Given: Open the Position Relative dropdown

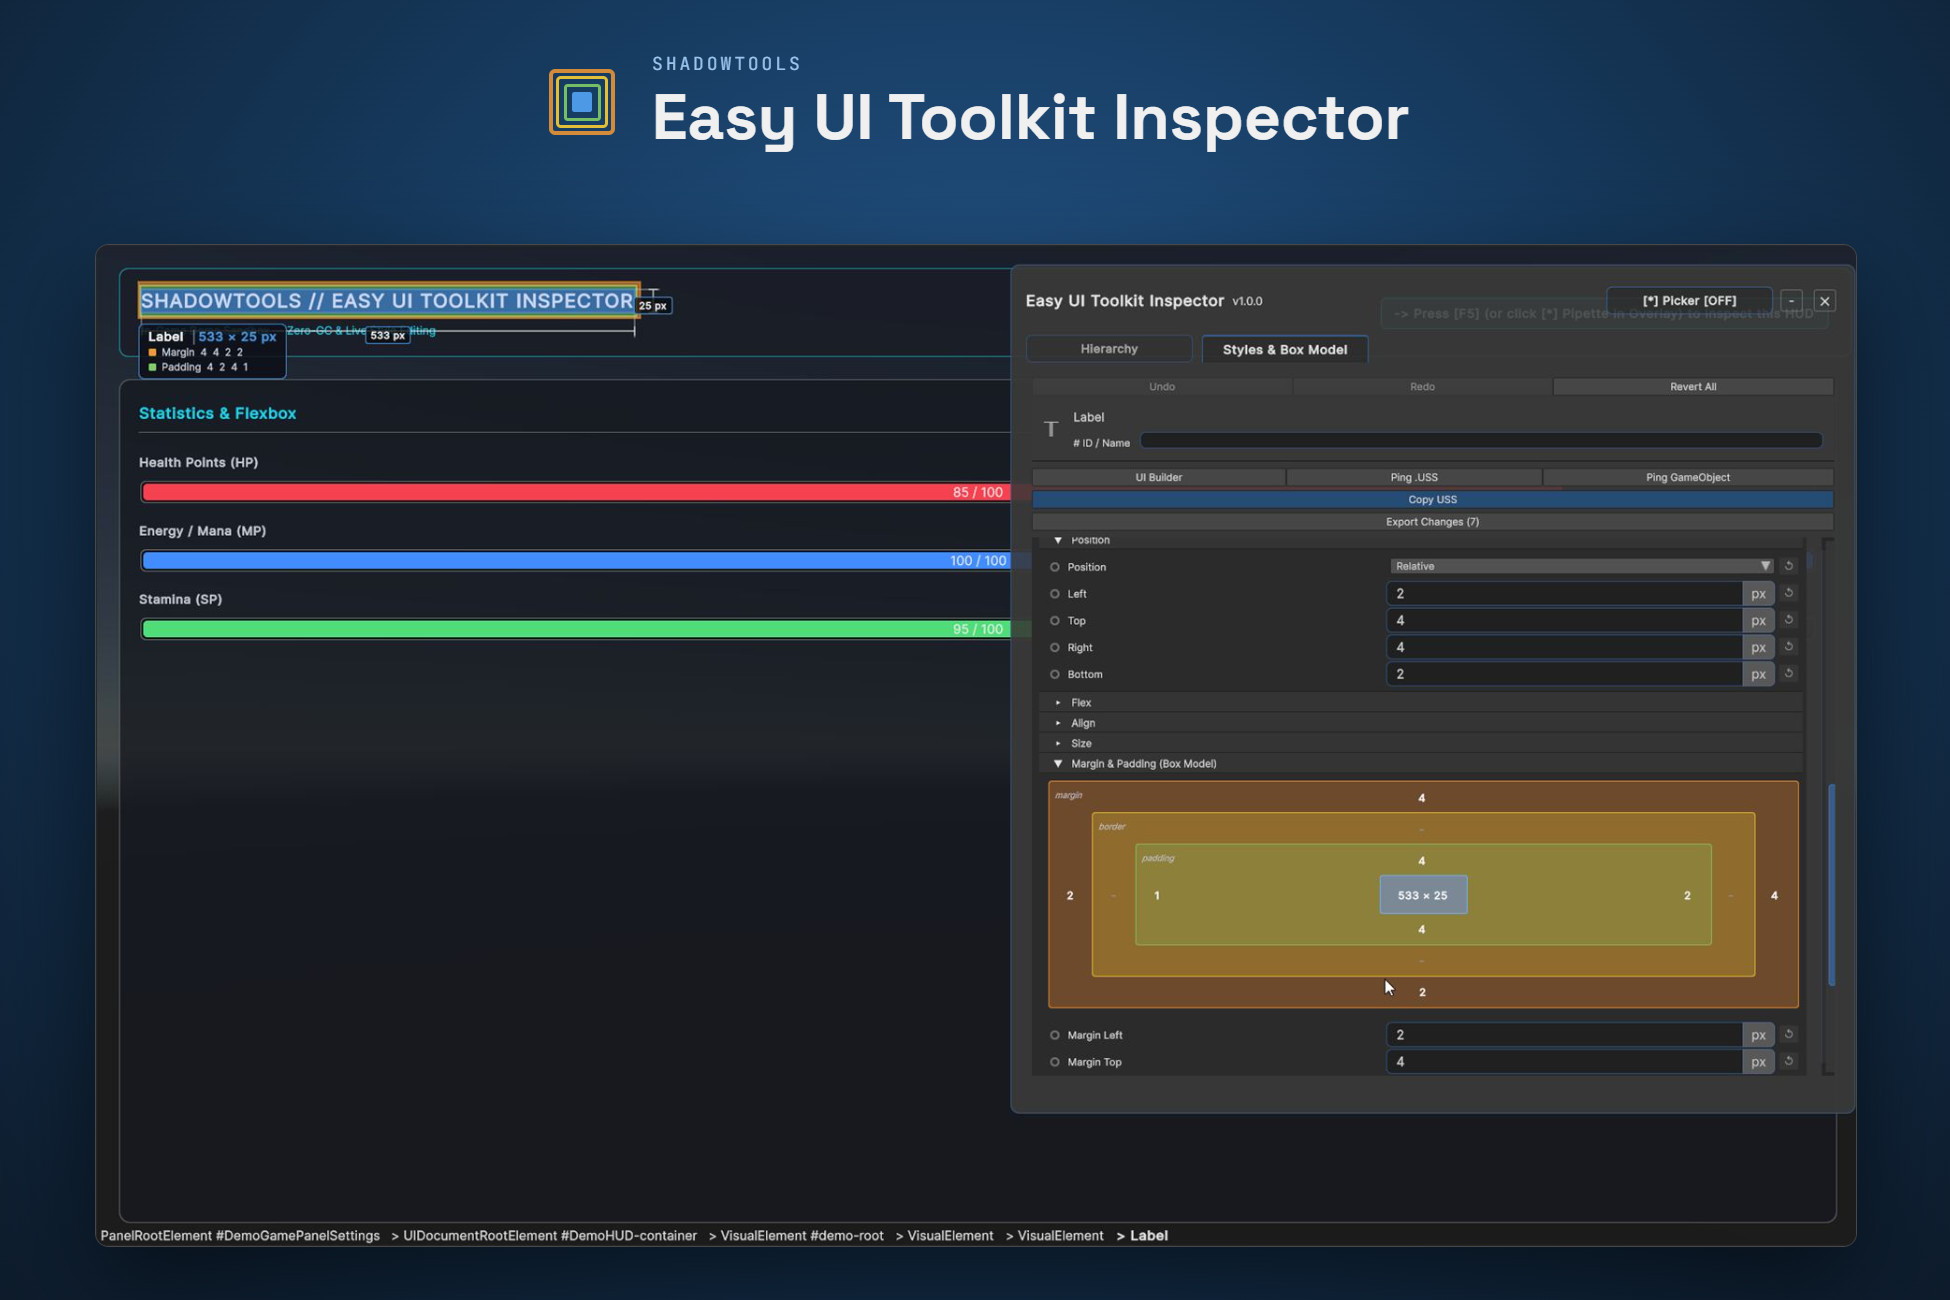Looking at the screenshot, I should point(1581,566).
